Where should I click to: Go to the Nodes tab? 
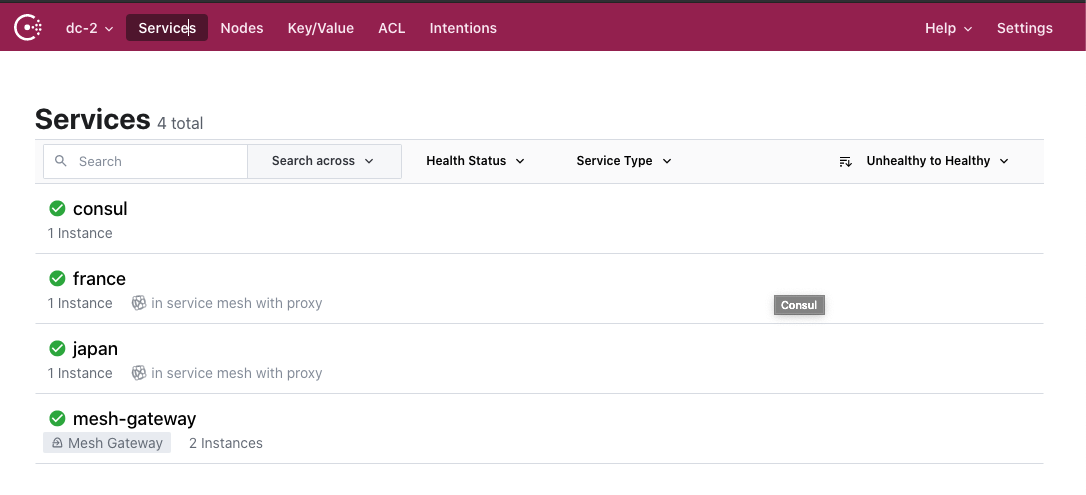coord(242,28)
